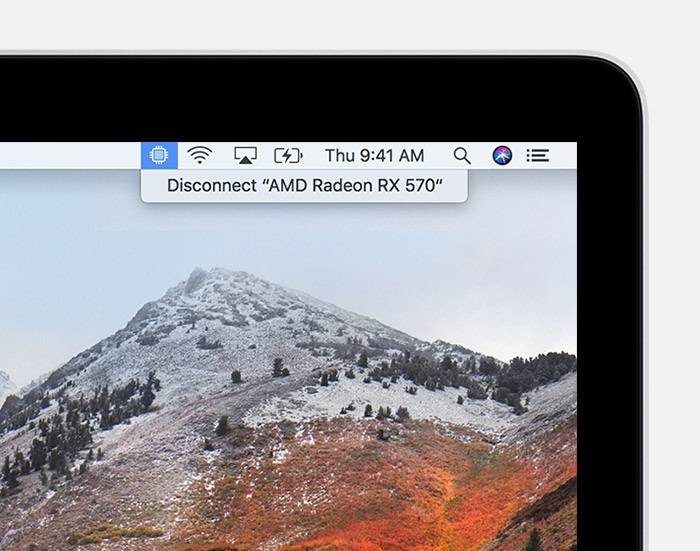Open the clock showing Thu 9:41 AM

click(x=375, y=155)
